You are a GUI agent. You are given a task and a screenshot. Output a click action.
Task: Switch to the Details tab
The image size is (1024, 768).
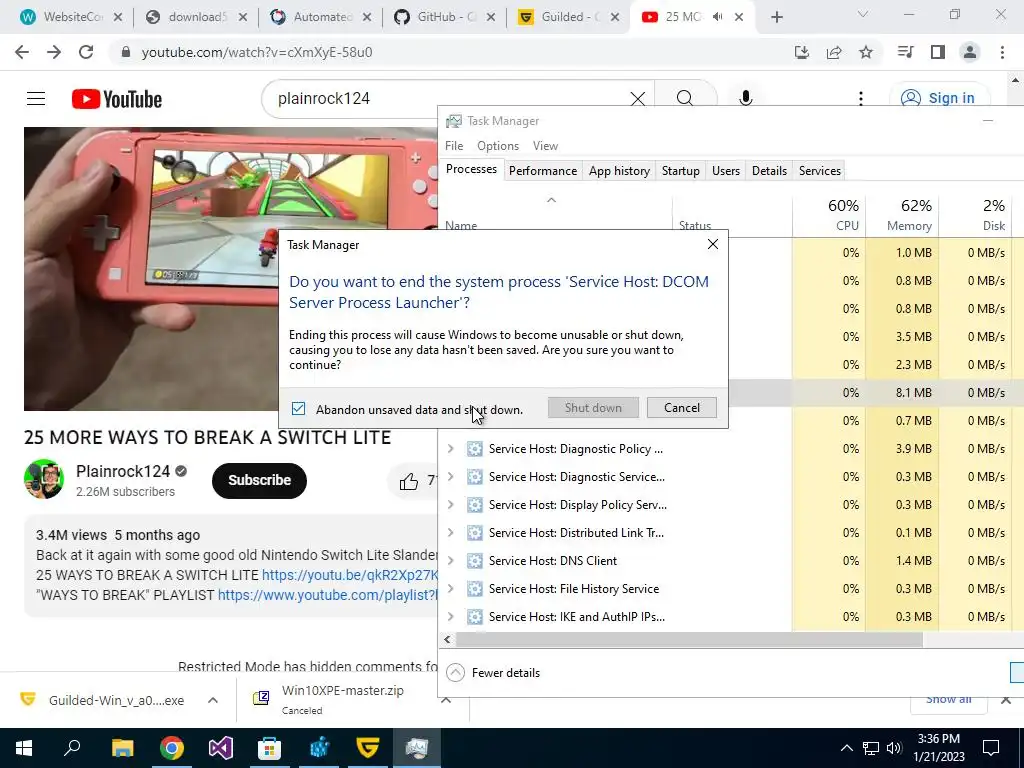tap(769, 170)
